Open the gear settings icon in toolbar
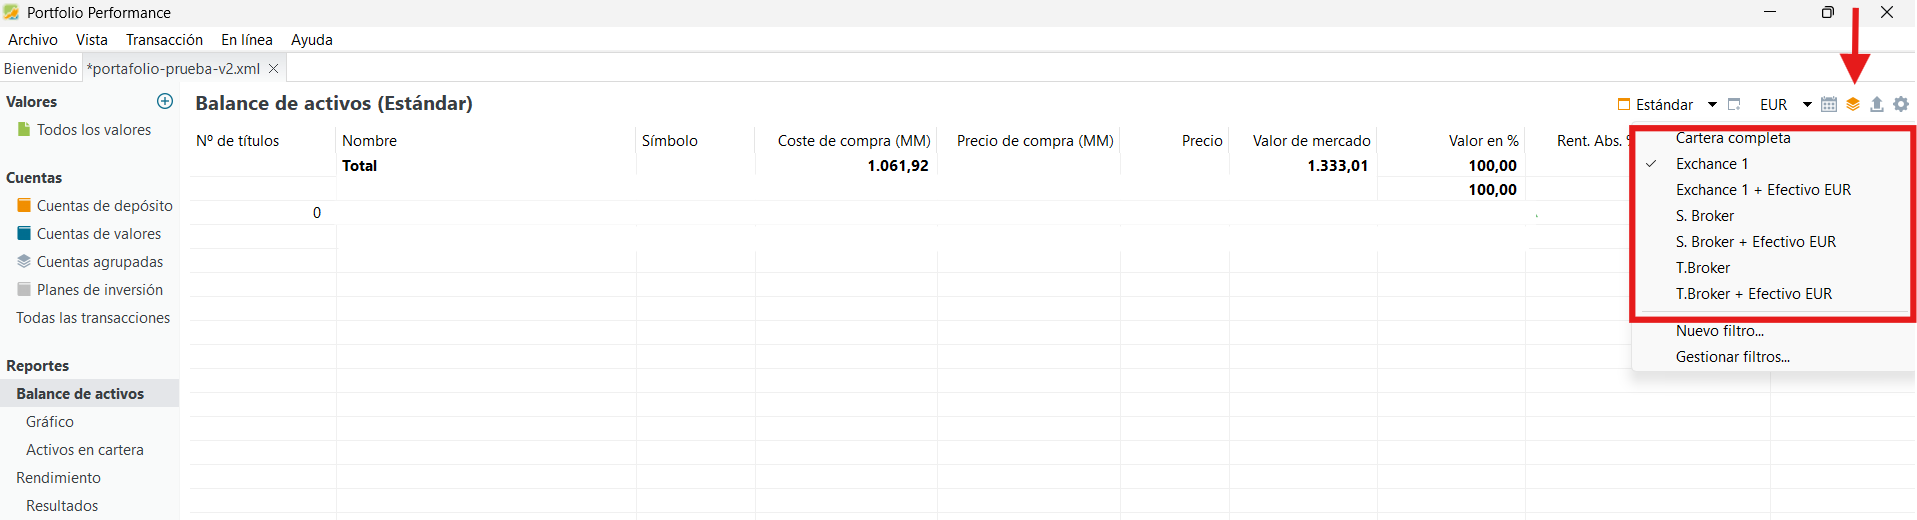The image size is (1917, 520). pos(1901,104)
